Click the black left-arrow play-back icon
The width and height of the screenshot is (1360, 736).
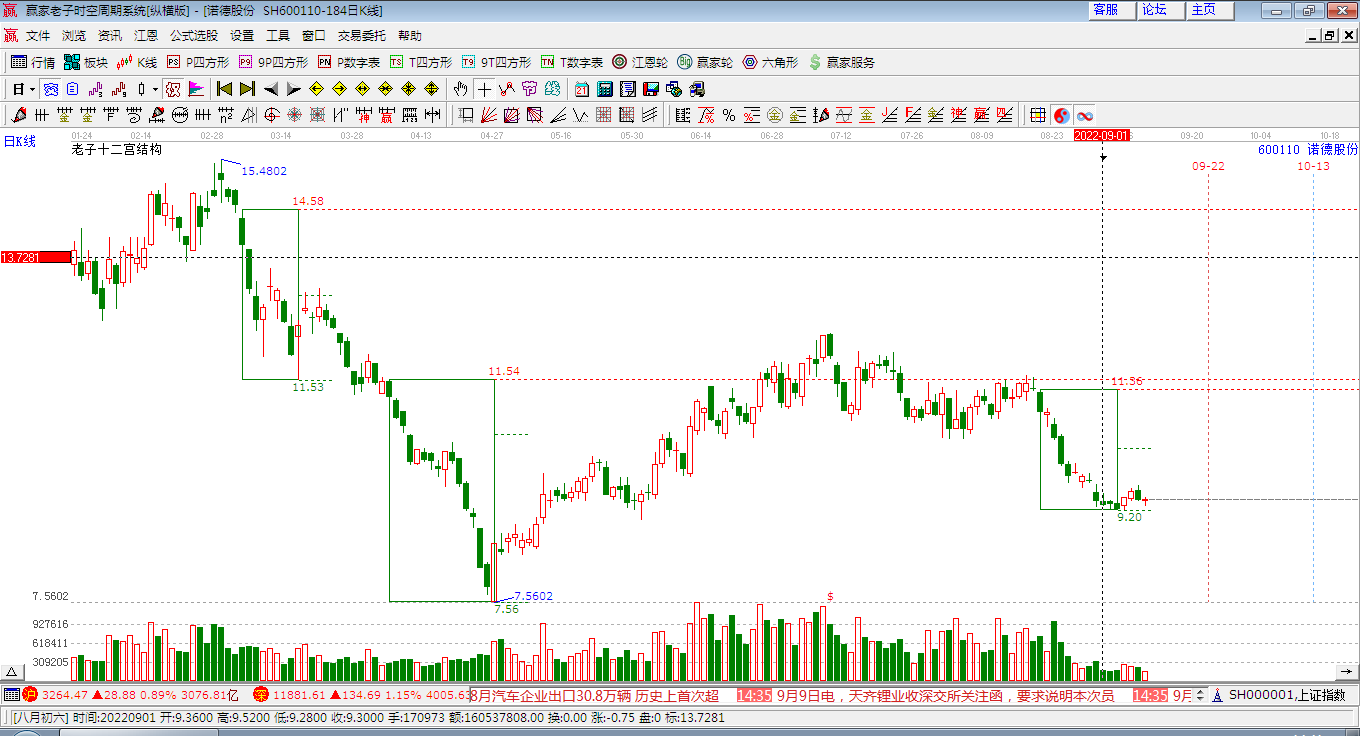coord(270,89)
